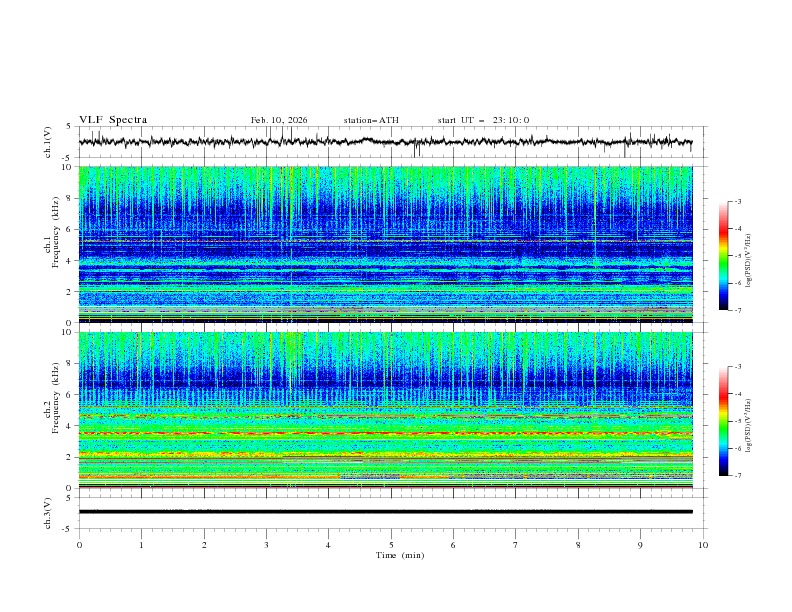The width and height of the screenshot is (792, 612).
Task: Click the "VLF Spectra" plot title
Action: tap(113, 120)
